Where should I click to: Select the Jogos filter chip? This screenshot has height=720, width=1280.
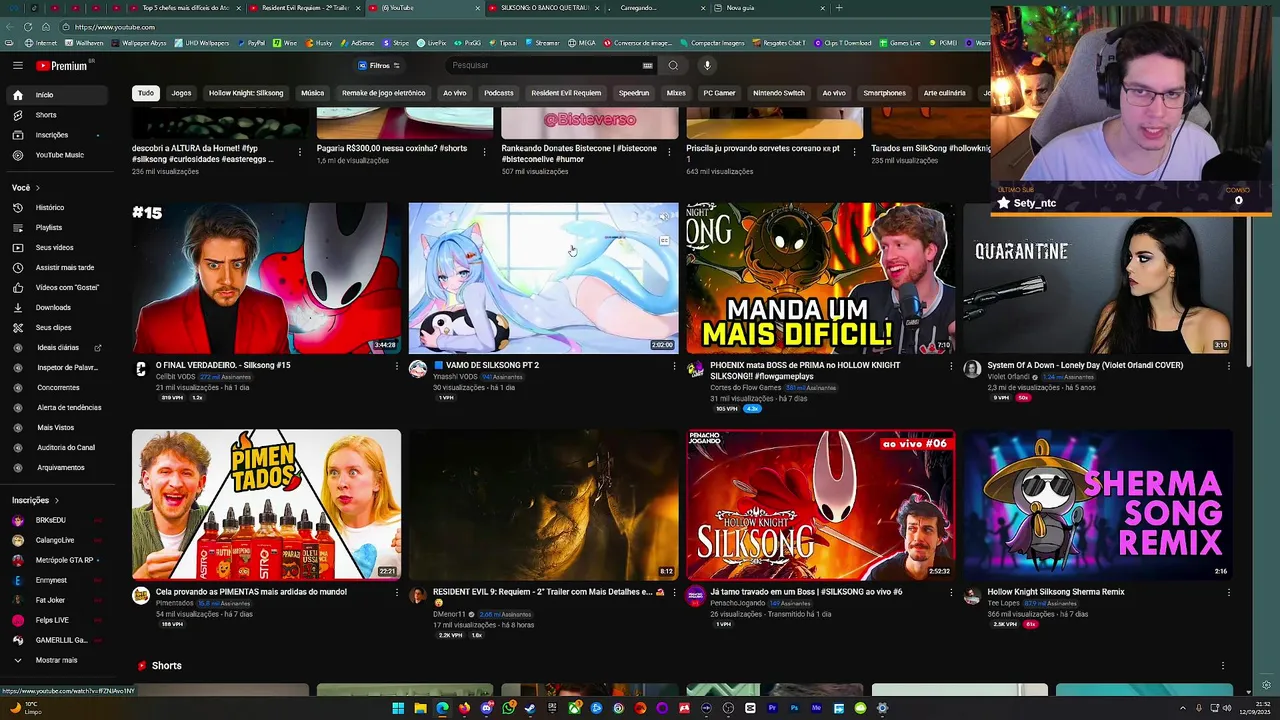point(181,93)
